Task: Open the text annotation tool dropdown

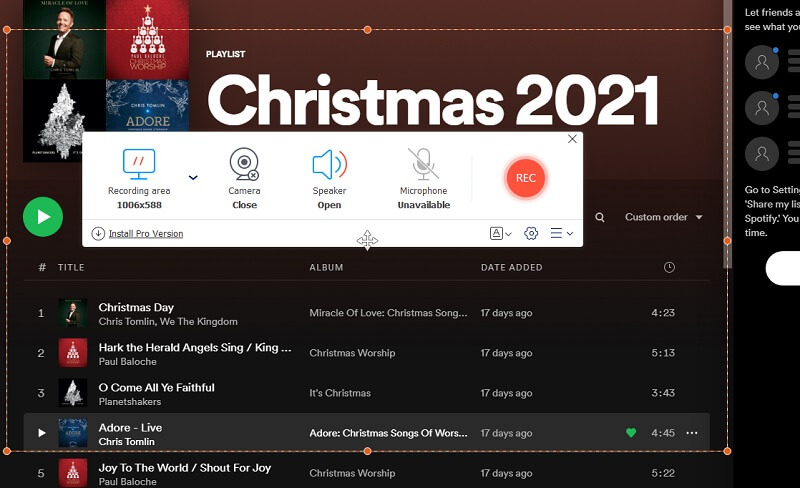Action: click(500, 233)
